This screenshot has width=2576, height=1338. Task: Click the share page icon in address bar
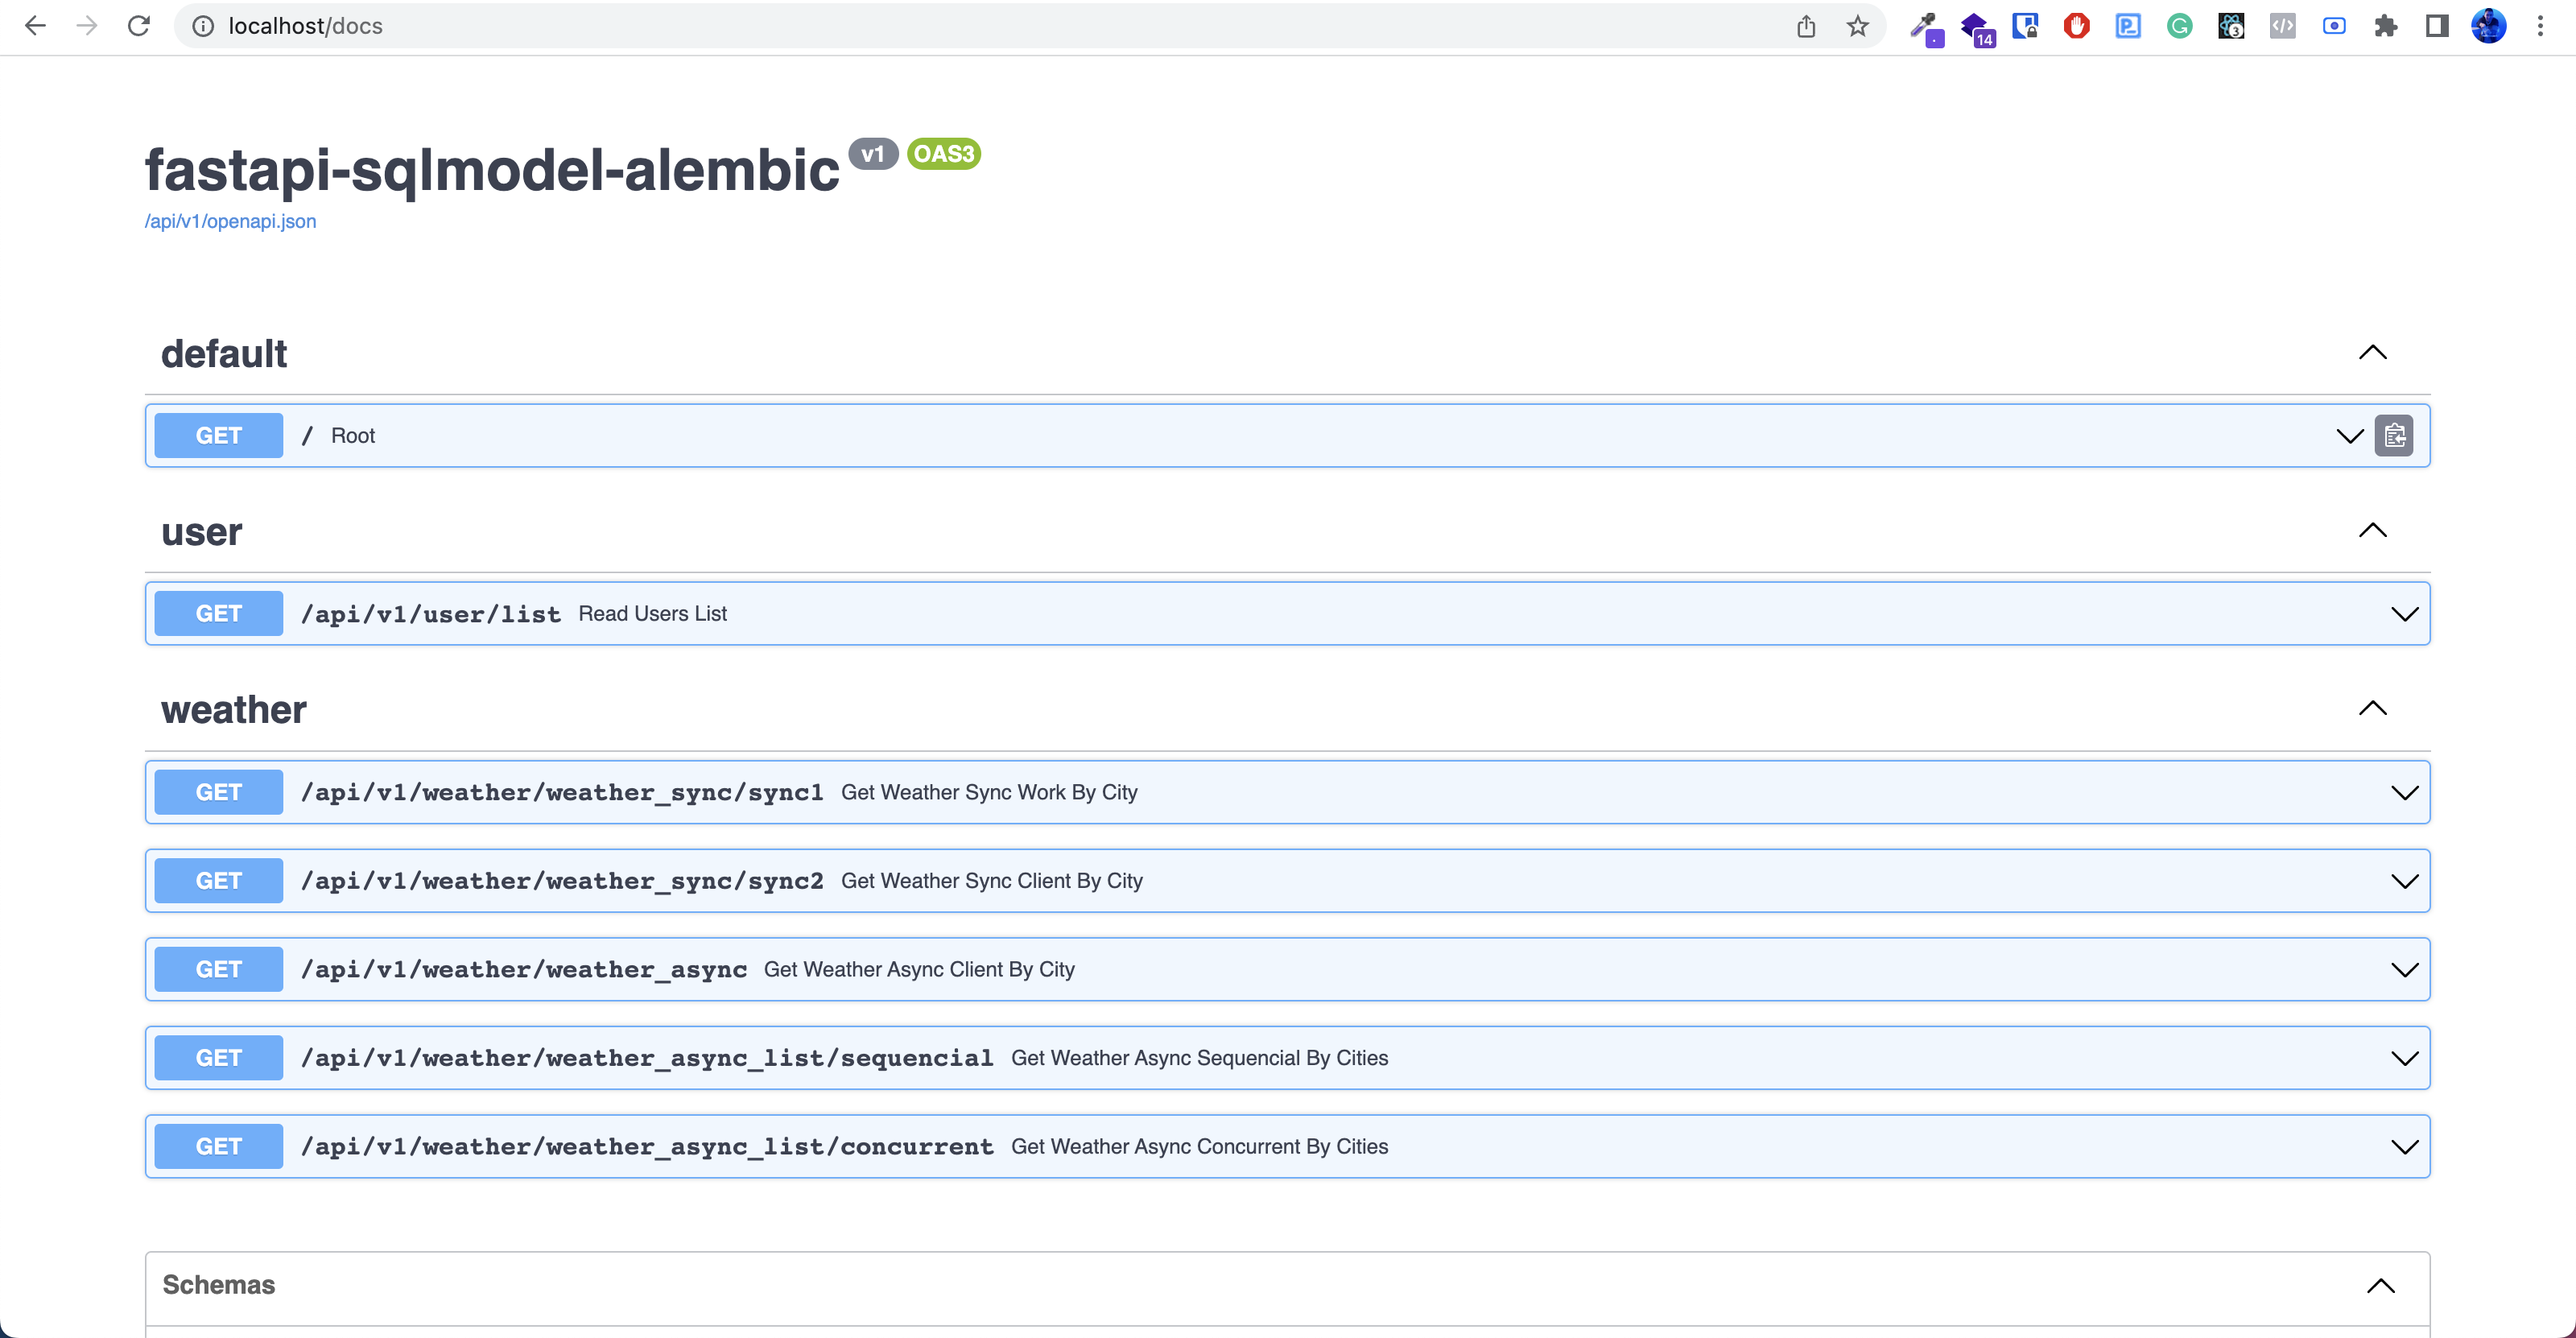pos(1805,26)
